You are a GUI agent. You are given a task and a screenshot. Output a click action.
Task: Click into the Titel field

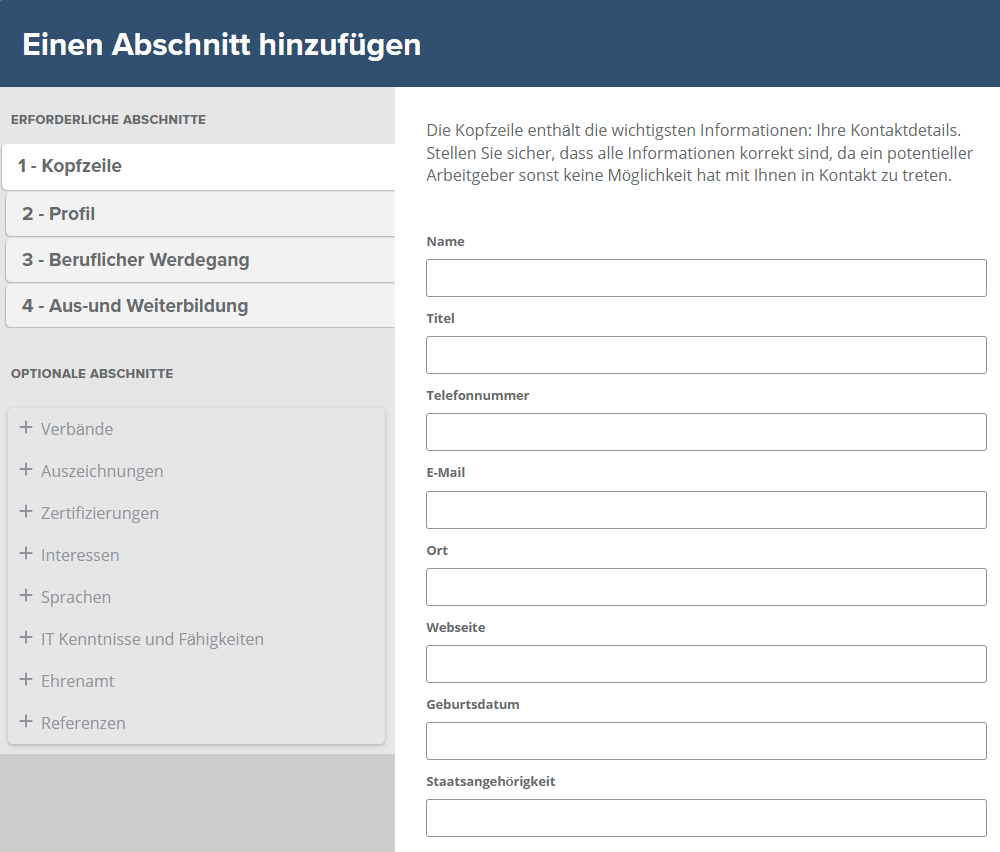coord(706,355)
